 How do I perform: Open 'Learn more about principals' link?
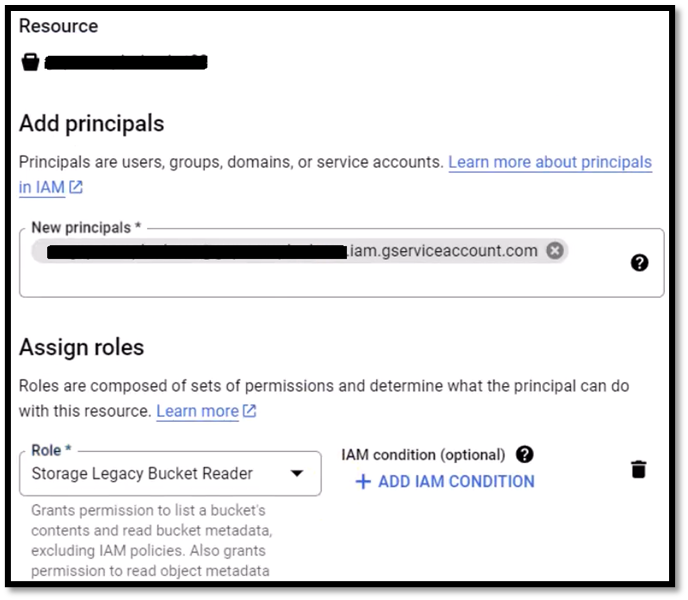click(550, 162)
